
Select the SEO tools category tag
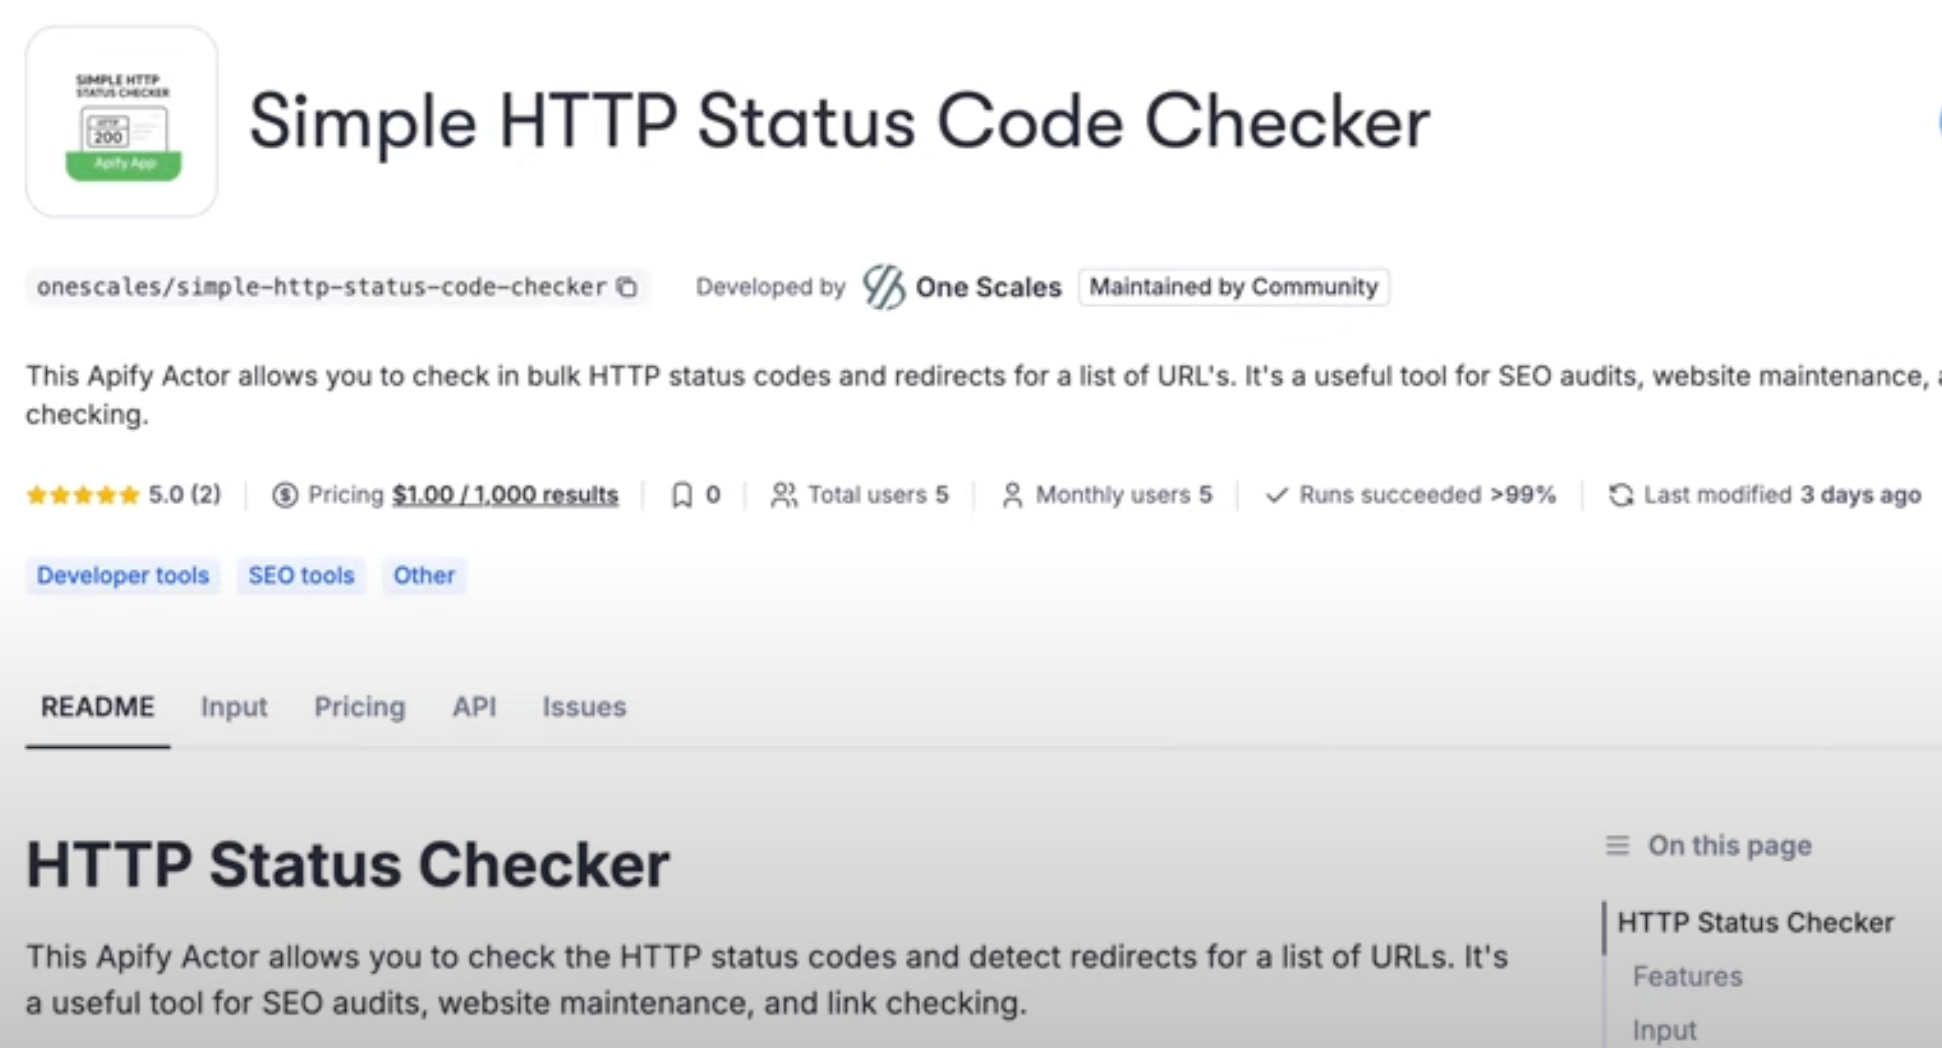coord(301,576)
